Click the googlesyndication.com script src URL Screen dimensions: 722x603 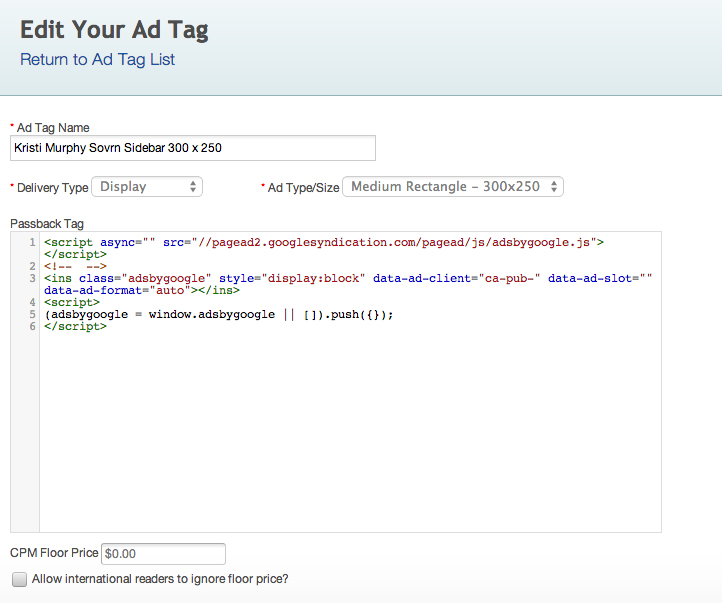394,242
